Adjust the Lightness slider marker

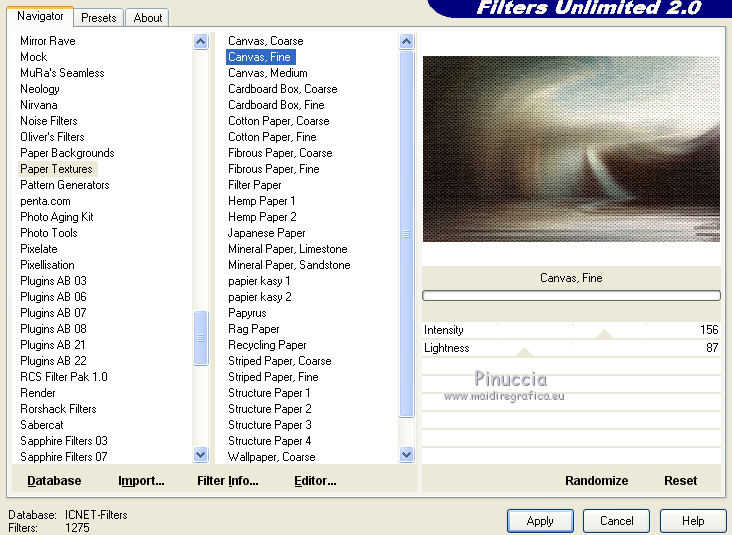pyautogui.click(x=524, y=352)
